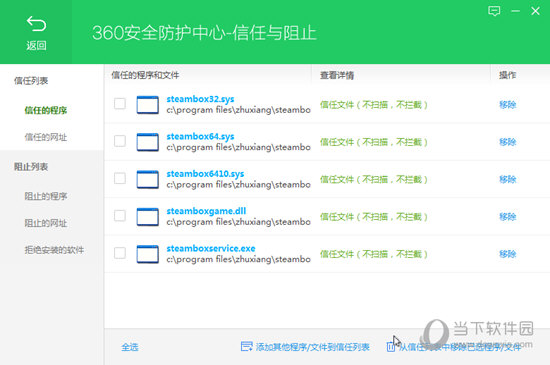Open steambox64.sys file name link
Viewport: 550px width, 365px height.
point(200,136)
